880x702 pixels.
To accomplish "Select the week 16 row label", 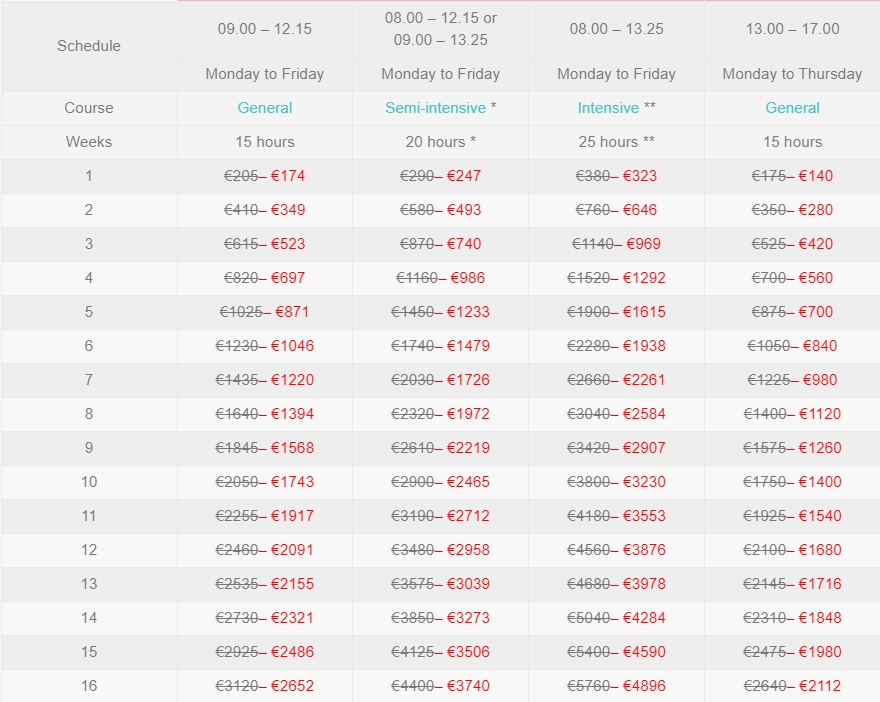I will coord(89,686).
